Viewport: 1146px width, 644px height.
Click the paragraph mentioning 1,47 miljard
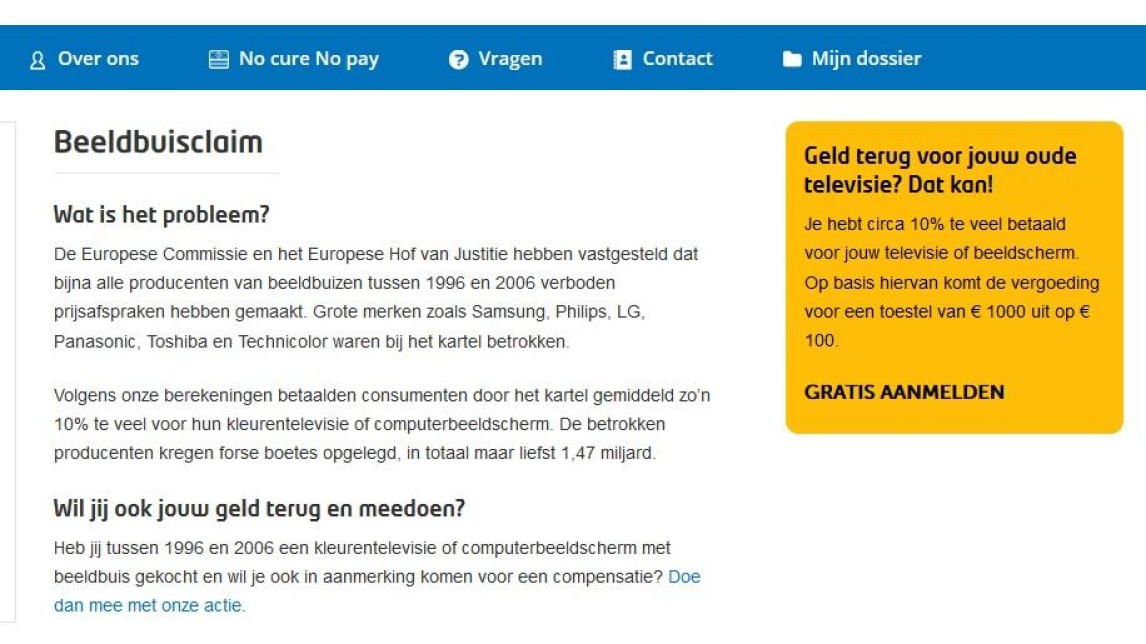click(x=382, y=424)
